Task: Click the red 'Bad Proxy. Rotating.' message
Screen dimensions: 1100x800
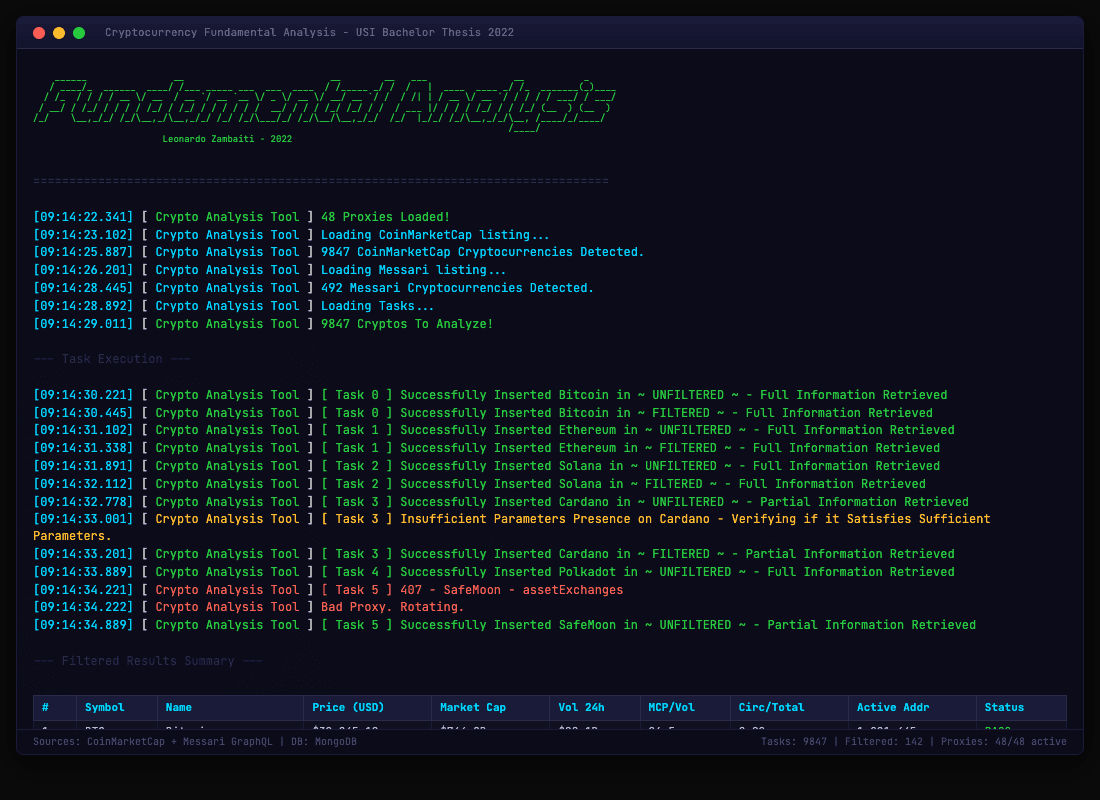Action: pyautogui.click(x=392, y=607)
